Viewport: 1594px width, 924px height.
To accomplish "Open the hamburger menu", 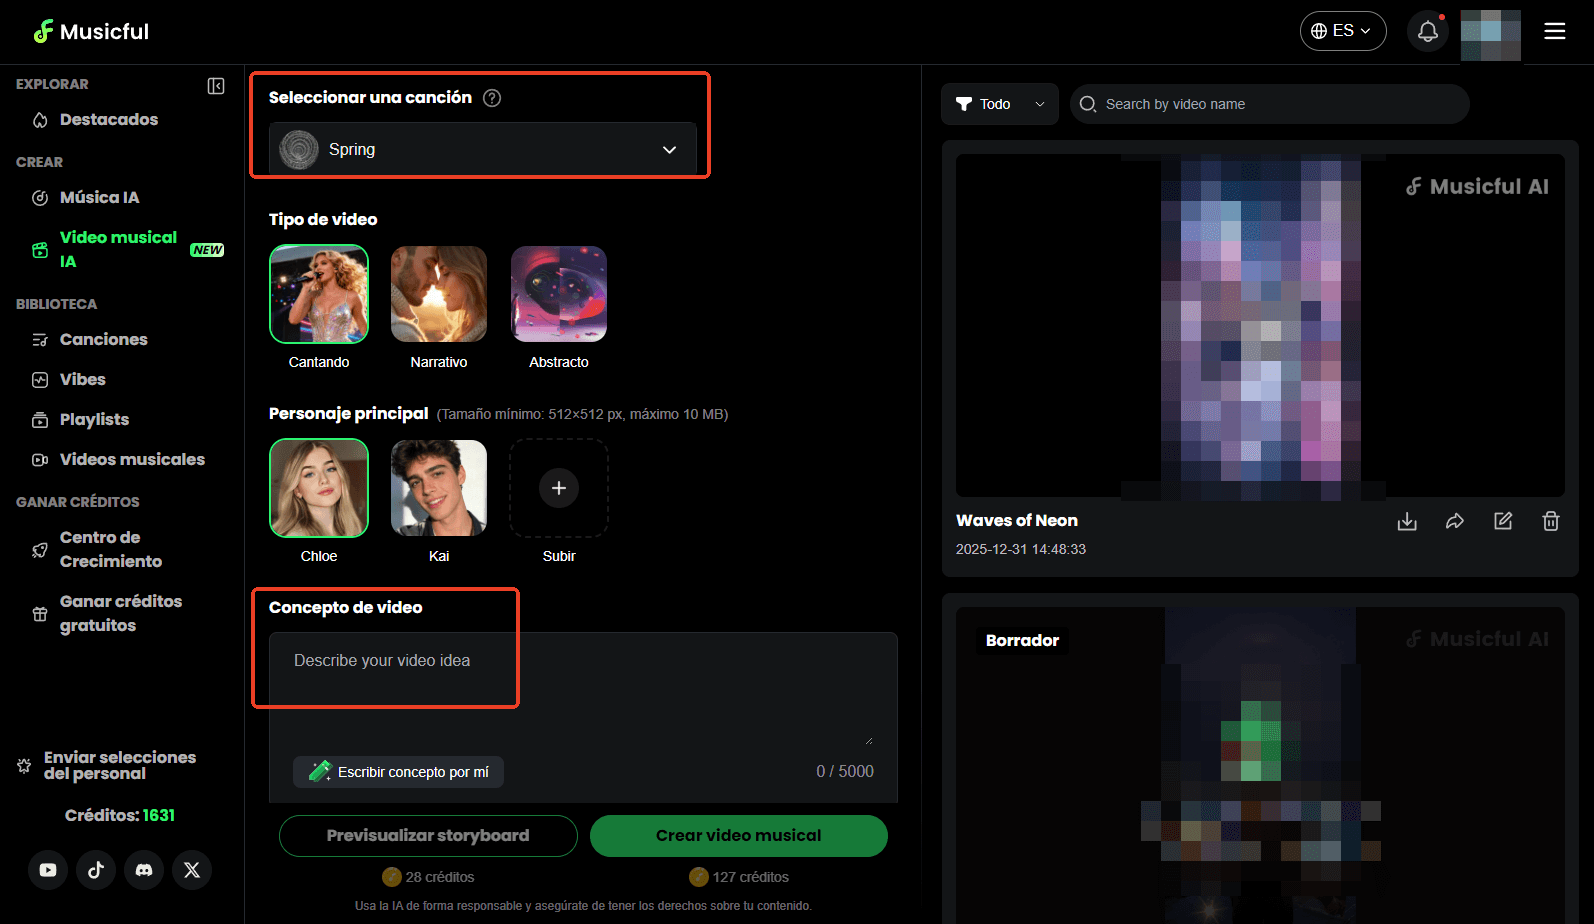I will pyautogui.click(x=1555, y=31).
